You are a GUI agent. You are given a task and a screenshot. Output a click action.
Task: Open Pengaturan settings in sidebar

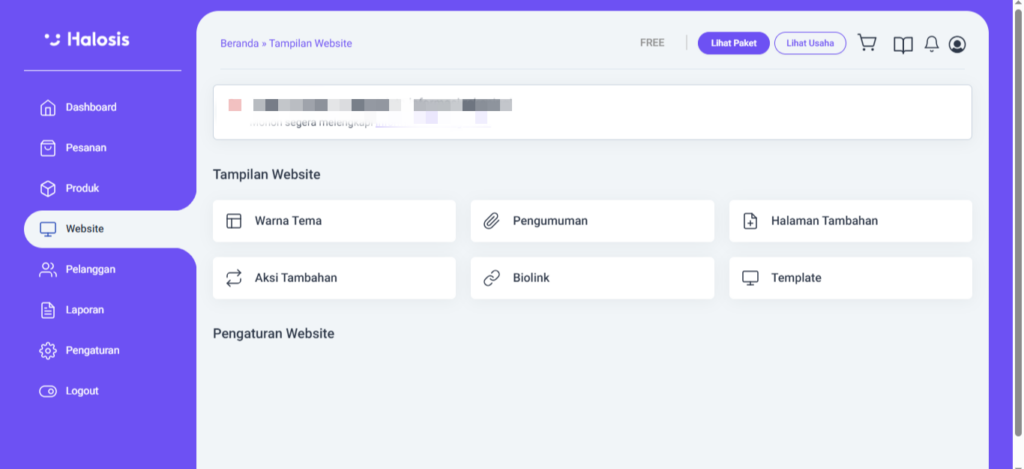[x=92, y=350]
